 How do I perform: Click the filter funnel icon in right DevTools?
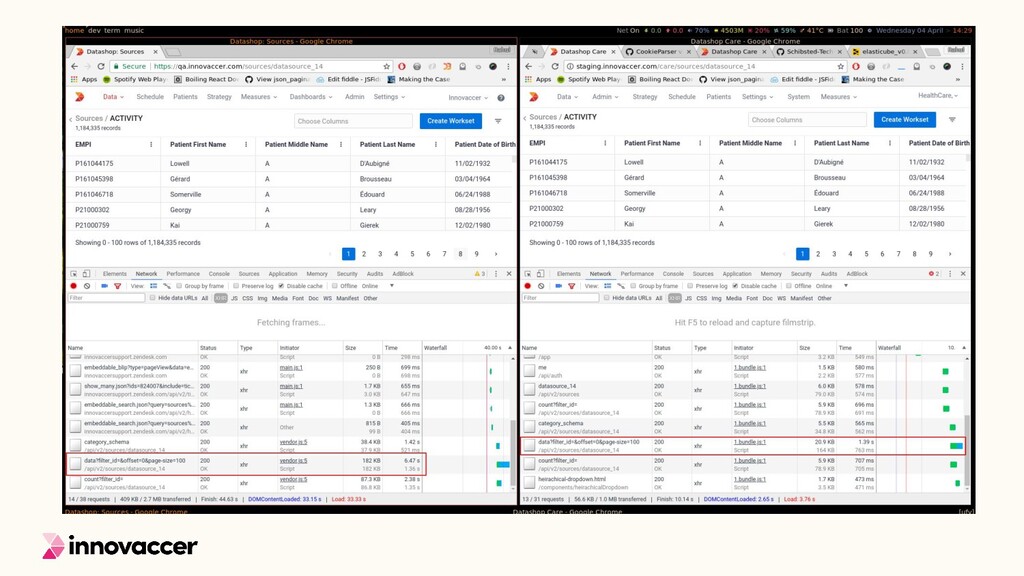click(x=571, y=286)
